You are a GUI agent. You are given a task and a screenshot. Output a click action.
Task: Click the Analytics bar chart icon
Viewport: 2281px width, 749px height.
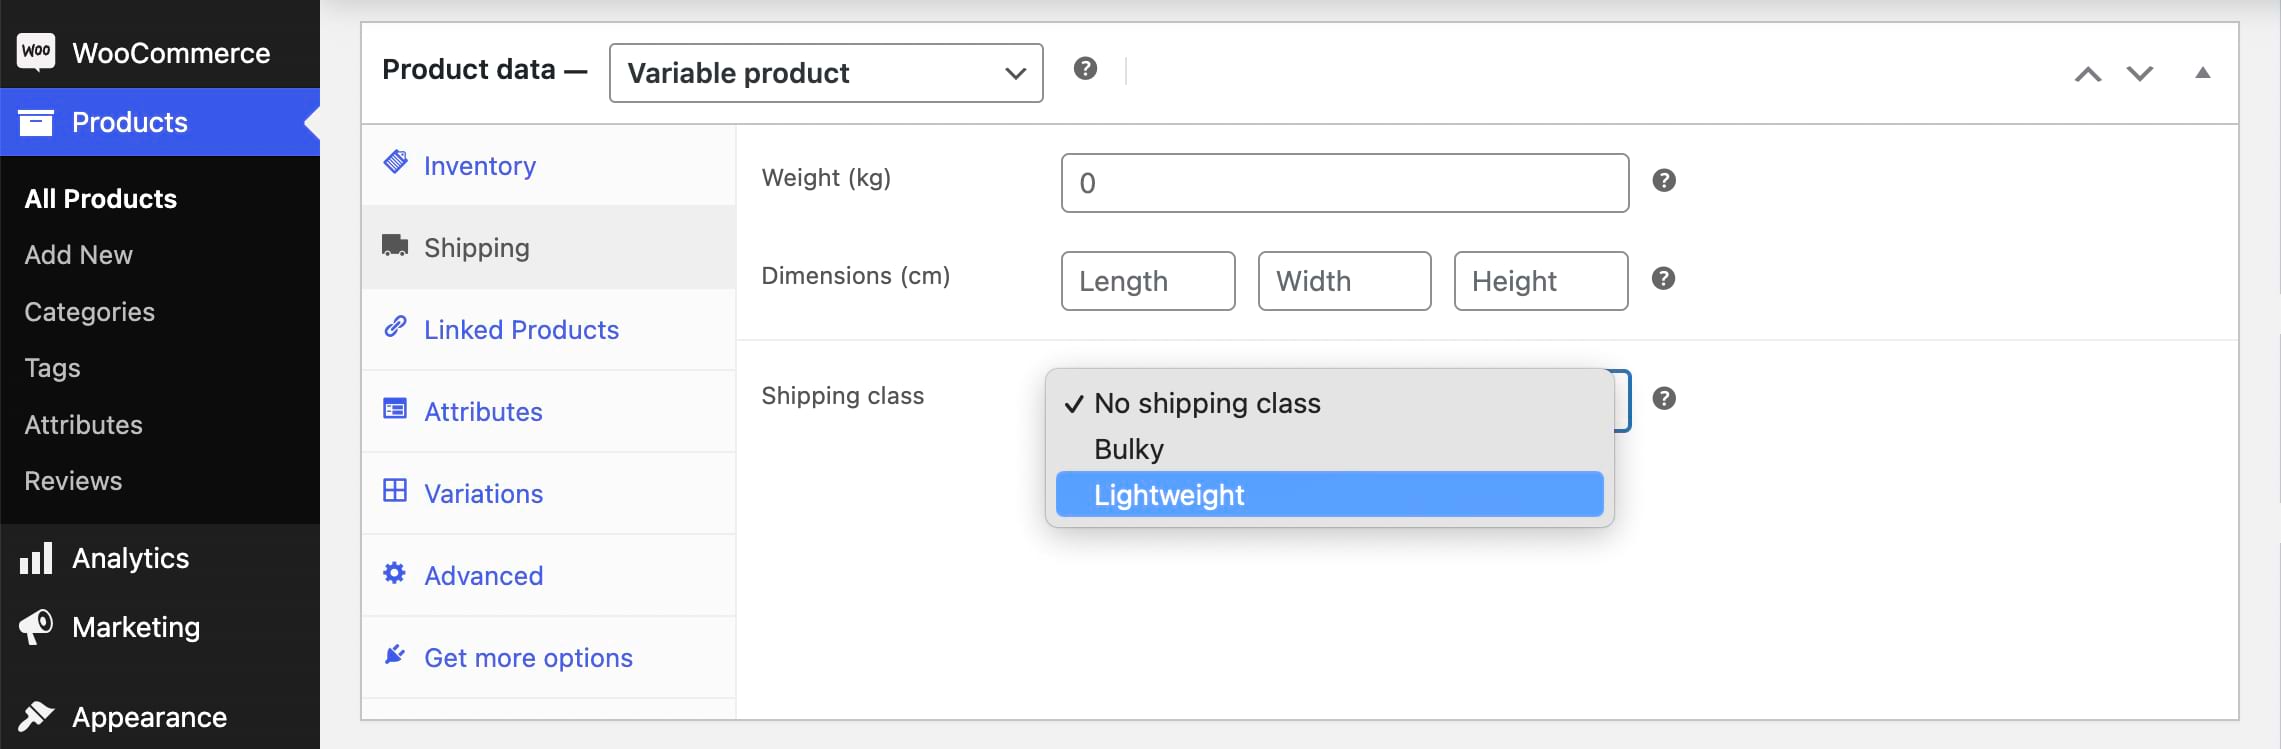[x=35, y=557]
